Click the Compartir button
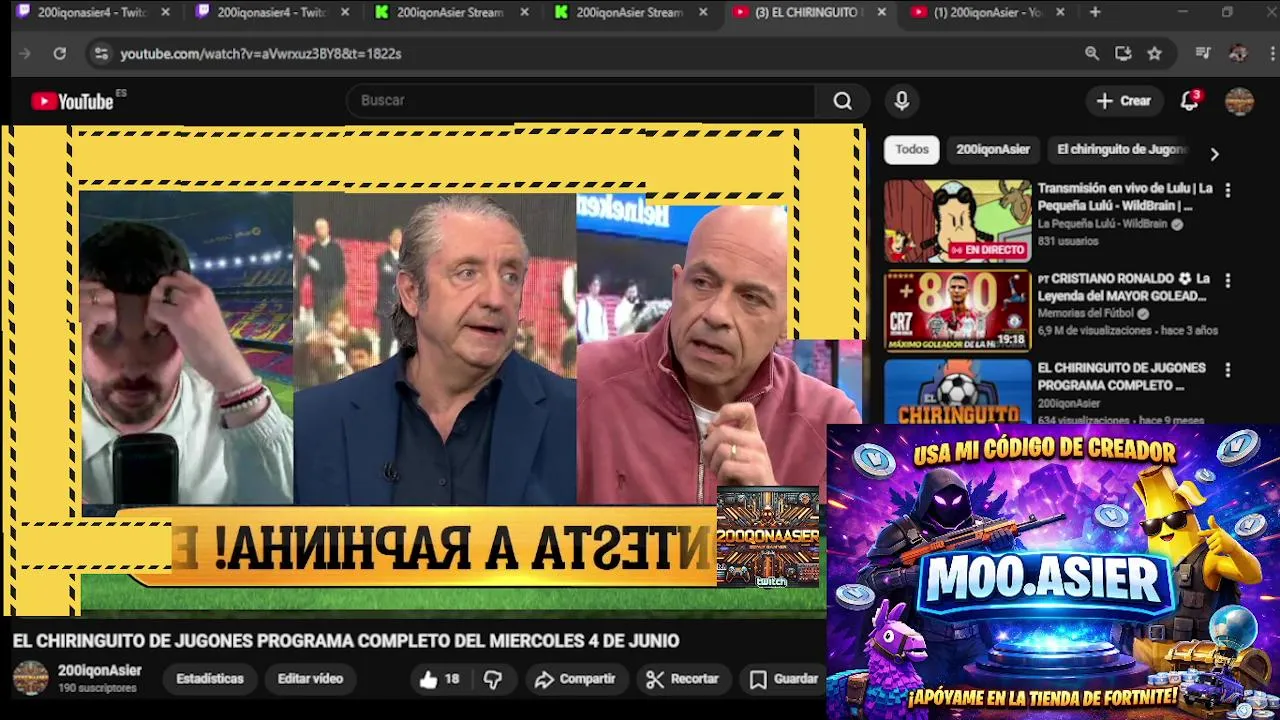The image size is (1280, 720). point(575,679)
